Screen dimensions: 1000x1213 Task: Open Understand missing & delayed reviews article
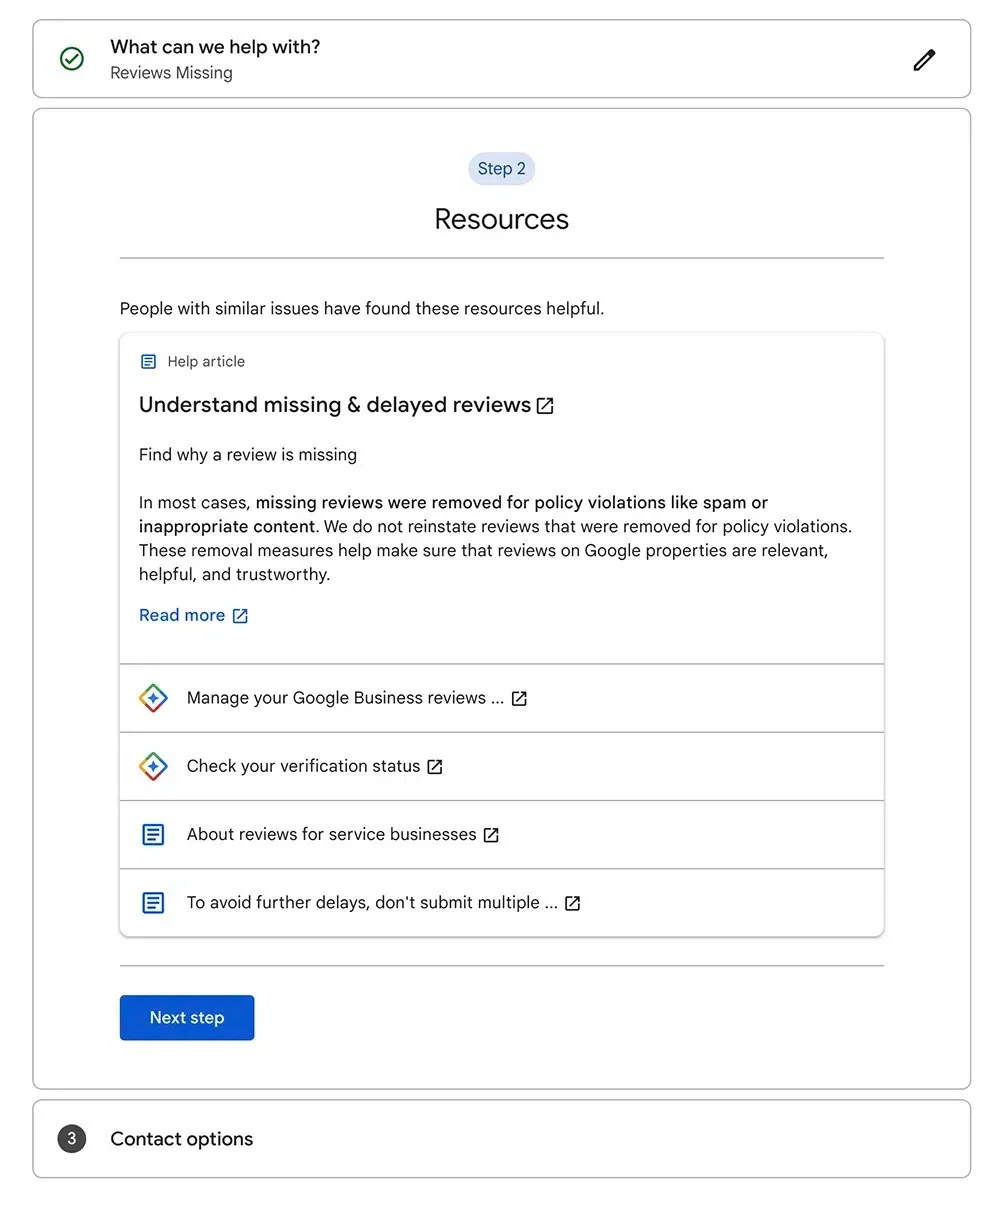pyautogui.click(x=335, y=405)
